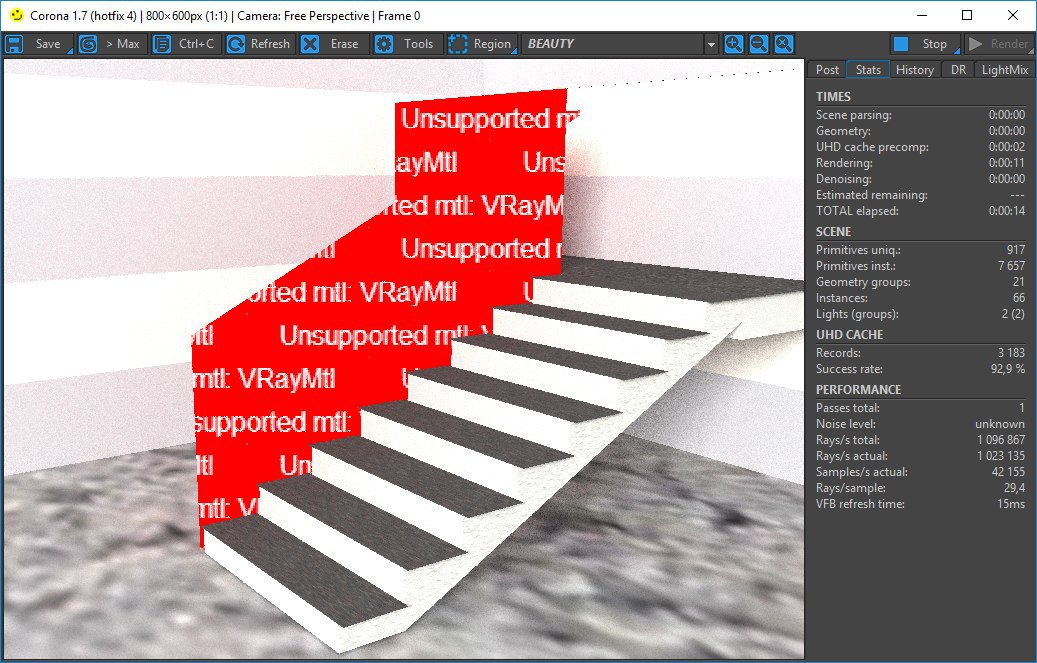Click the Region dashed-rectangle icon
Screen dimensions: 1037x663
pos(457,44)
